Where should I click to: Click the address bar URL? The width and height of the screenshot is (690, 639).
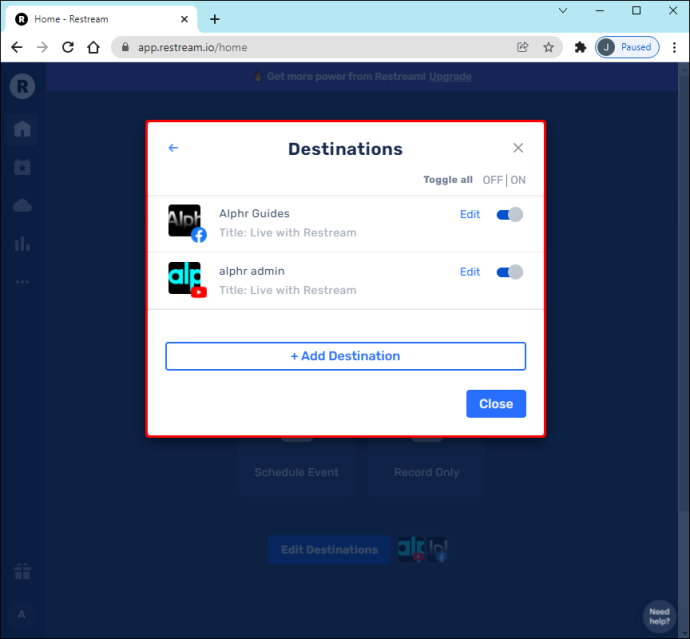click(193, 48)
